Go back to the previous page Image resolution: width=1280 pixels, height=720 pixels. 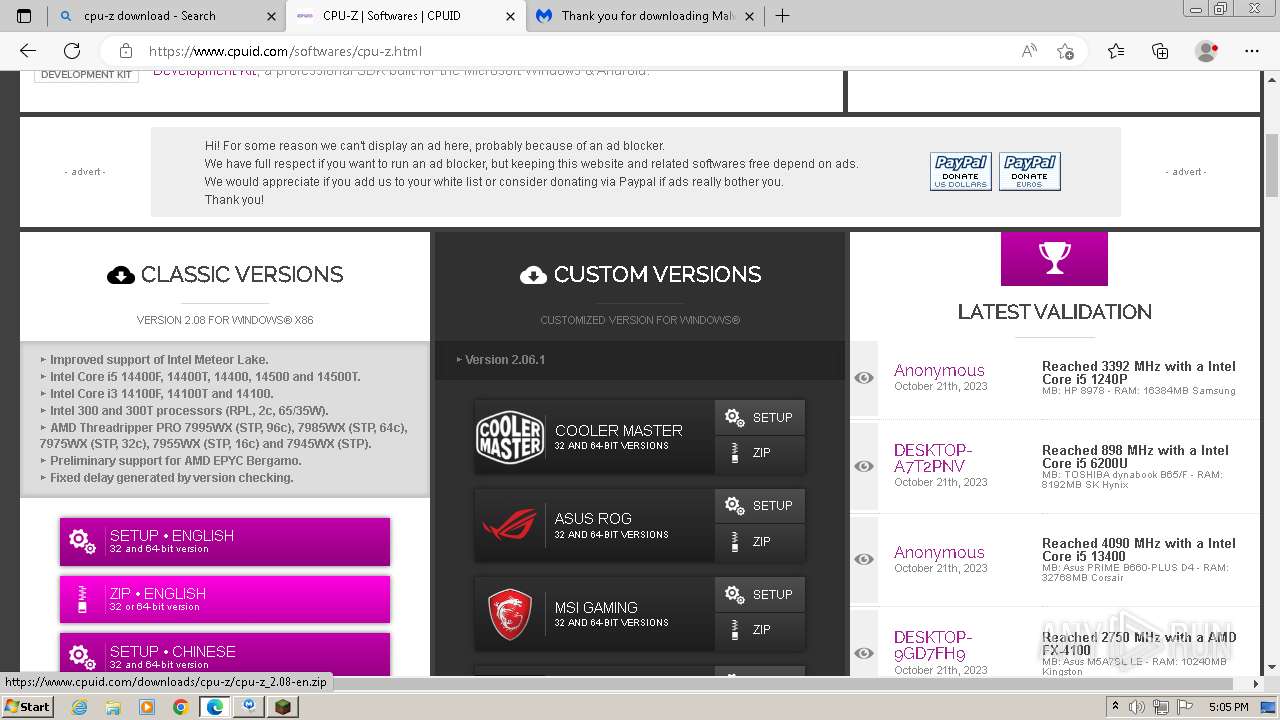[x=28, y=51]
